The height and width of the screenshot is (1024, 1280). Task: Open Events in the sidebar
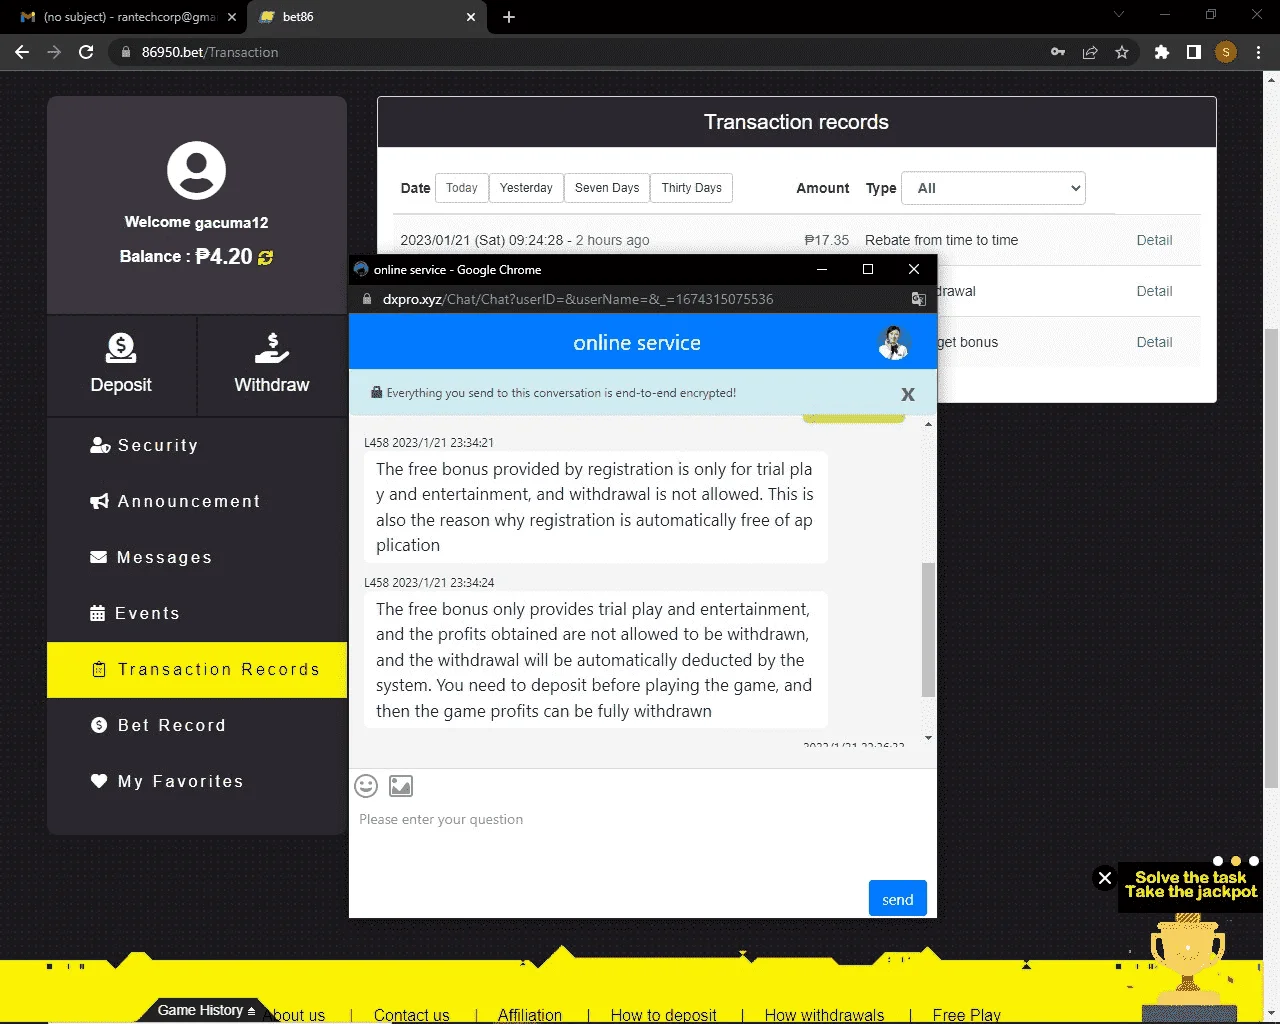[x=135, y=613]
